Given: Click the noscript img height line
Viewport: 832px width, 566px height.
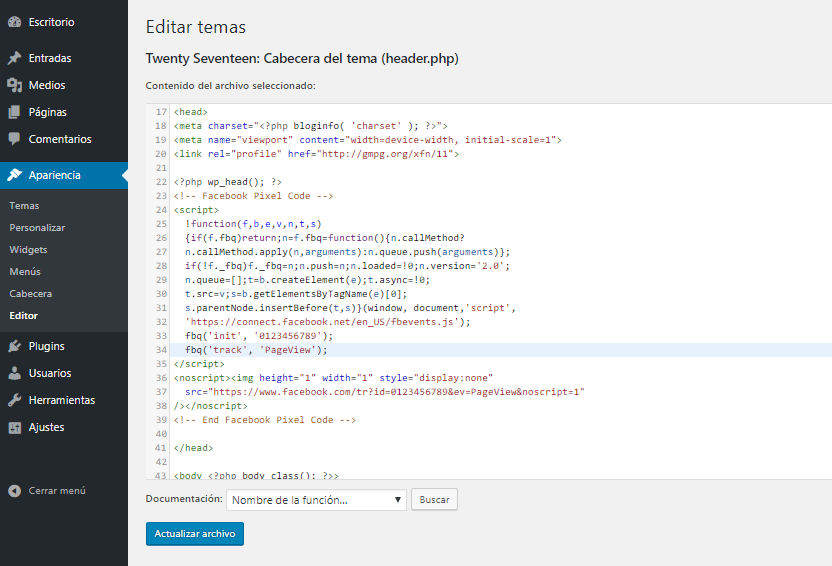Looking at the screenshot, I should coord(333,378).
